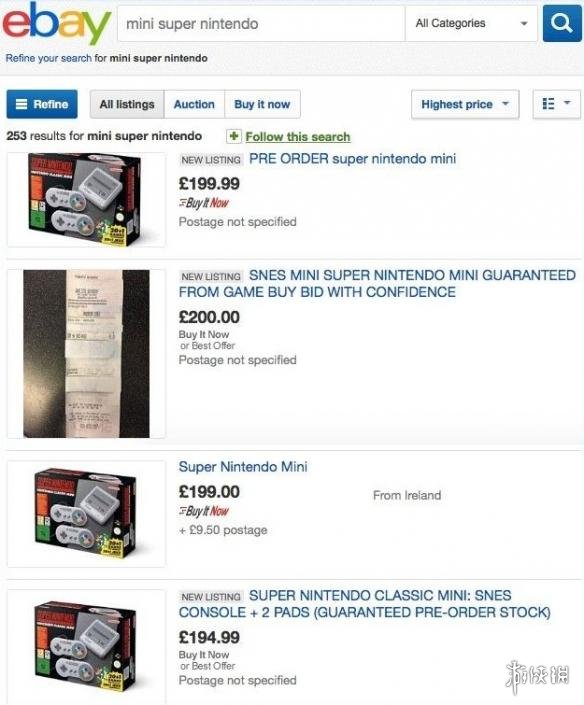Screen dimensions: 584x705
Task: Click the list view layout icon
Action: (548, 104)
